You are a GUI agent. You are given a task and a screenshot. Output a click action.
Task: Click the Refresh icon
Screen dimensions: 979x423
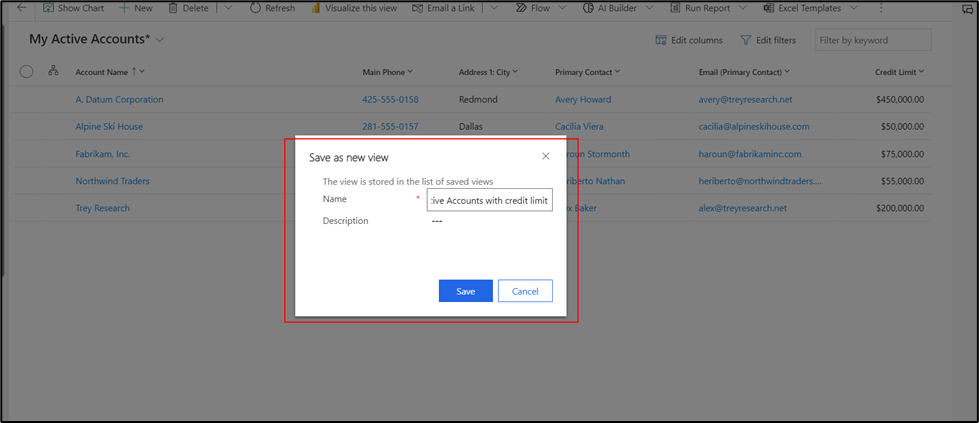[255, 8]
